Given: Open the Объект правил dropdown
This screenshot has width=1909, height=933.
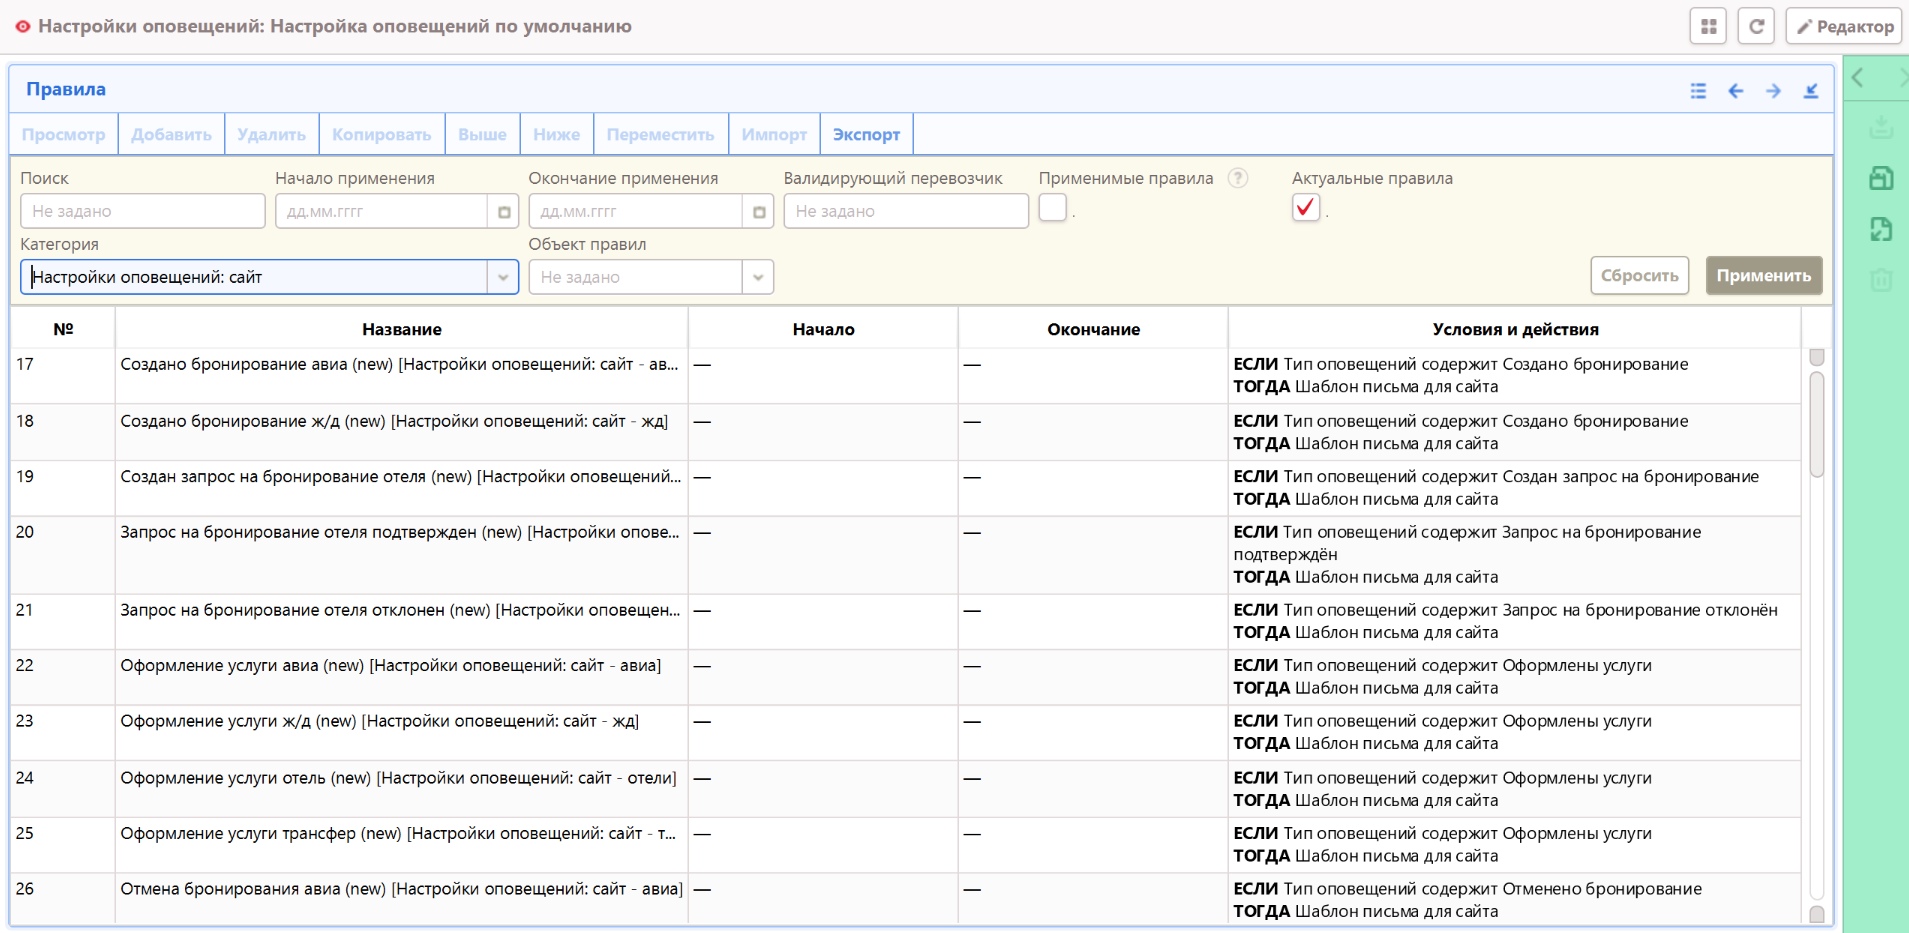Looking at the screenshot, I should [758, 277].
